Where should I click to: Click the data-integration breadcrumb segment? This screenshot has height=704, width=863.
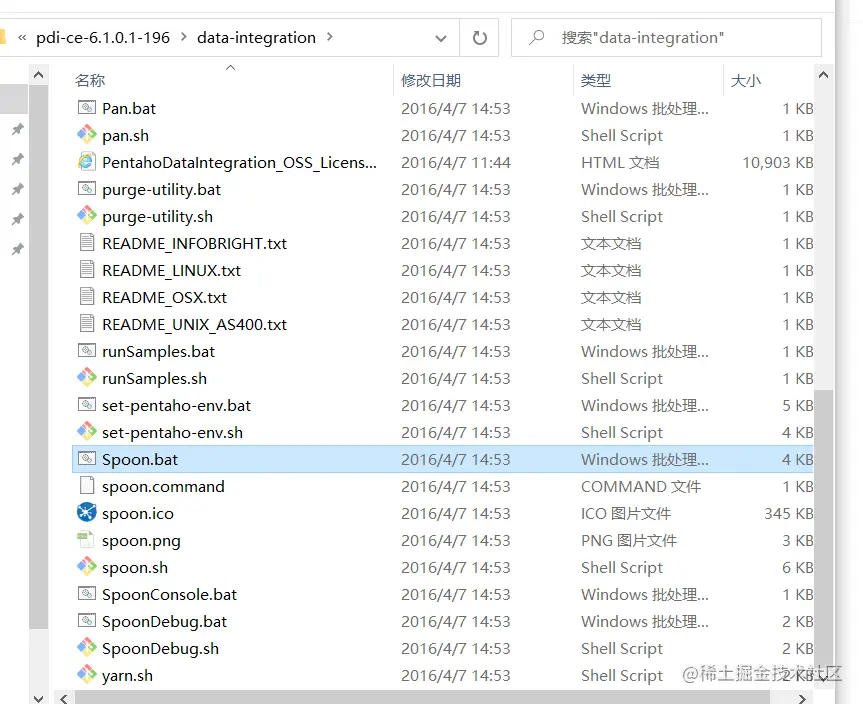(x=256, y=37)
